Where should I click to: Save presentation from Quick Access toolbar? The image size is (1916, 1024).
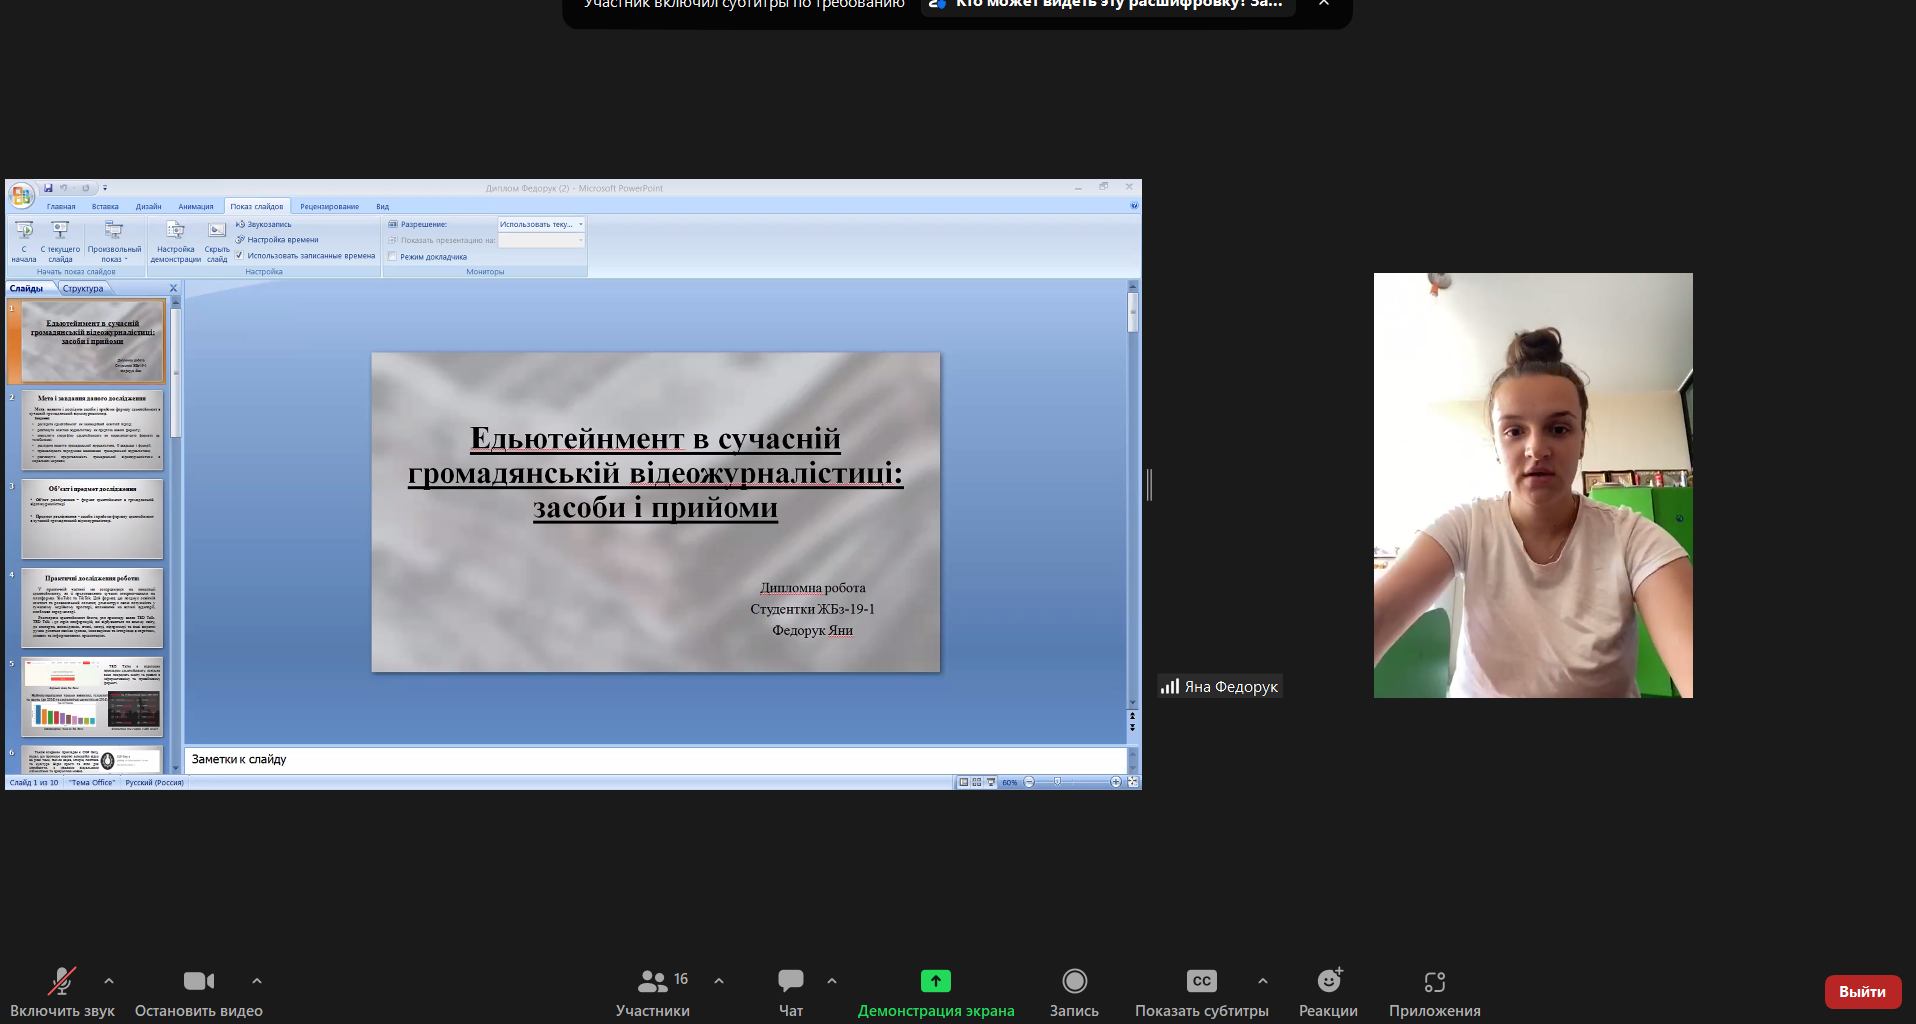click(x=47, y=188)
